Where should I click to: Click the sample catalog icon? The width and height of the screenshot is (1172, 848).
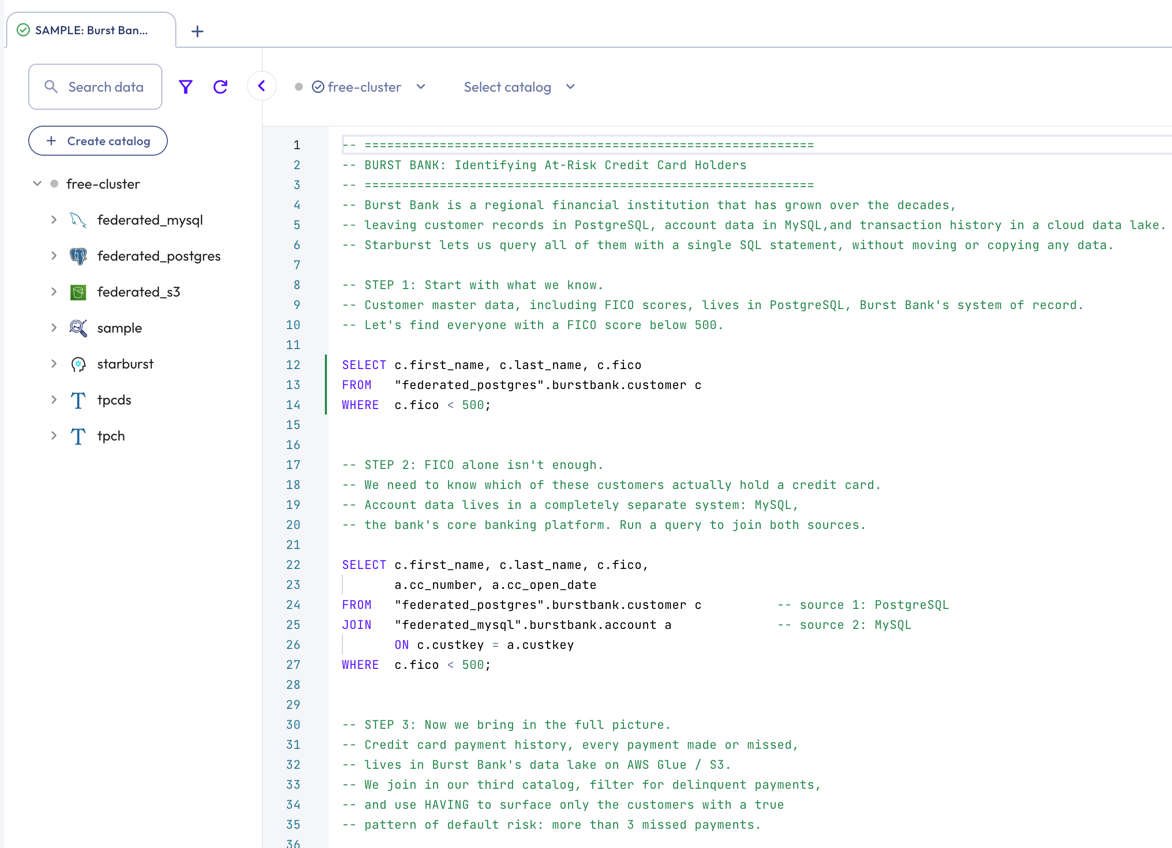point(78,328)
